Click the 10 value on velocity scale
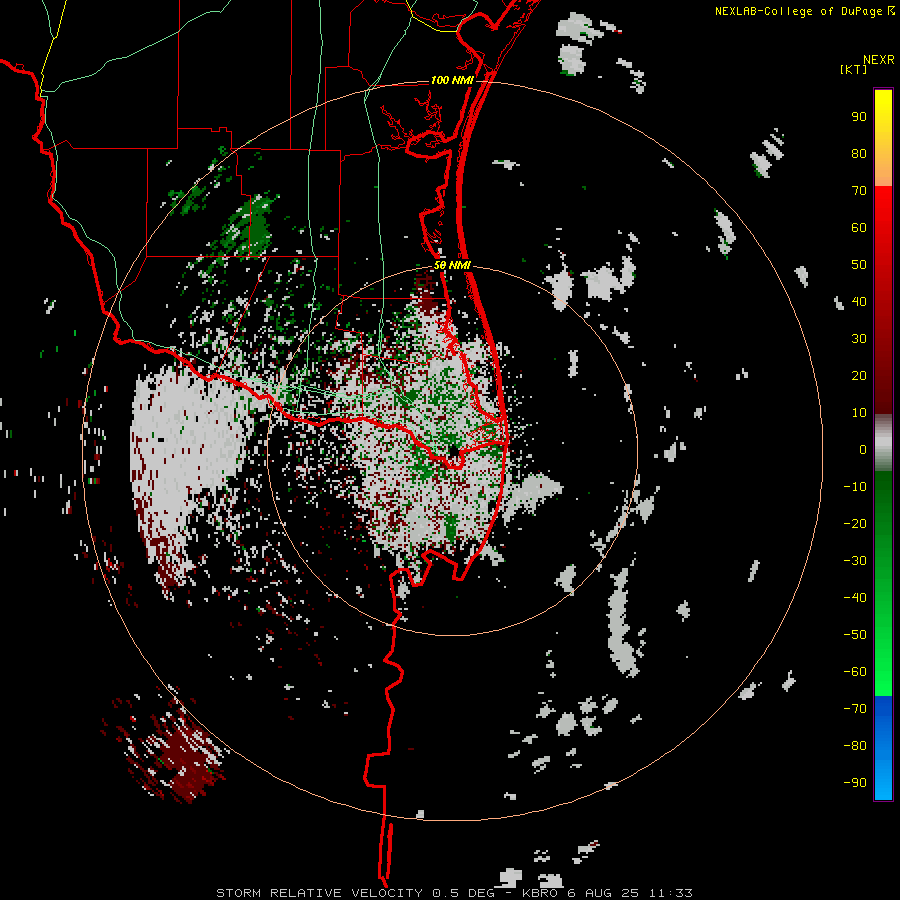This screenshot has width=900, height=900. [859, 413]
